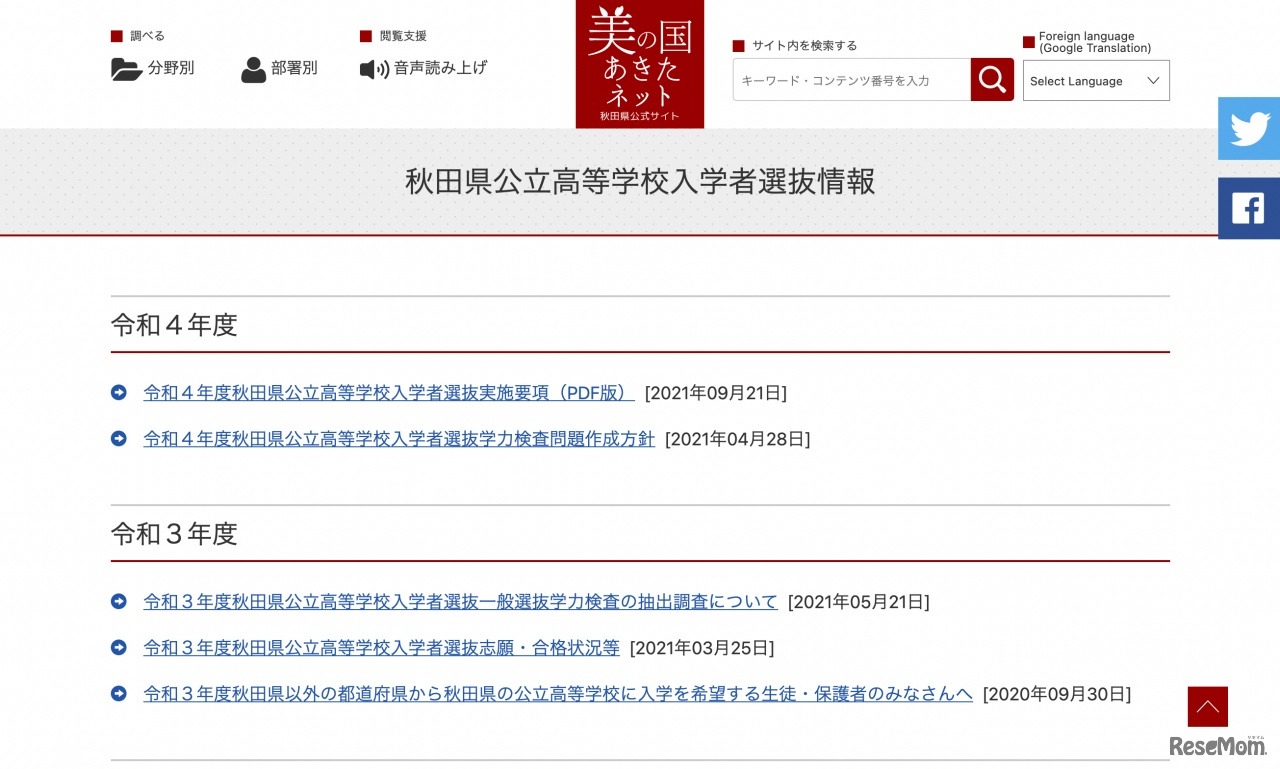The height and width of the screenshot is (769, 1280).
Task: Click the 美の国あきたネット site logo
Action: 639,64
